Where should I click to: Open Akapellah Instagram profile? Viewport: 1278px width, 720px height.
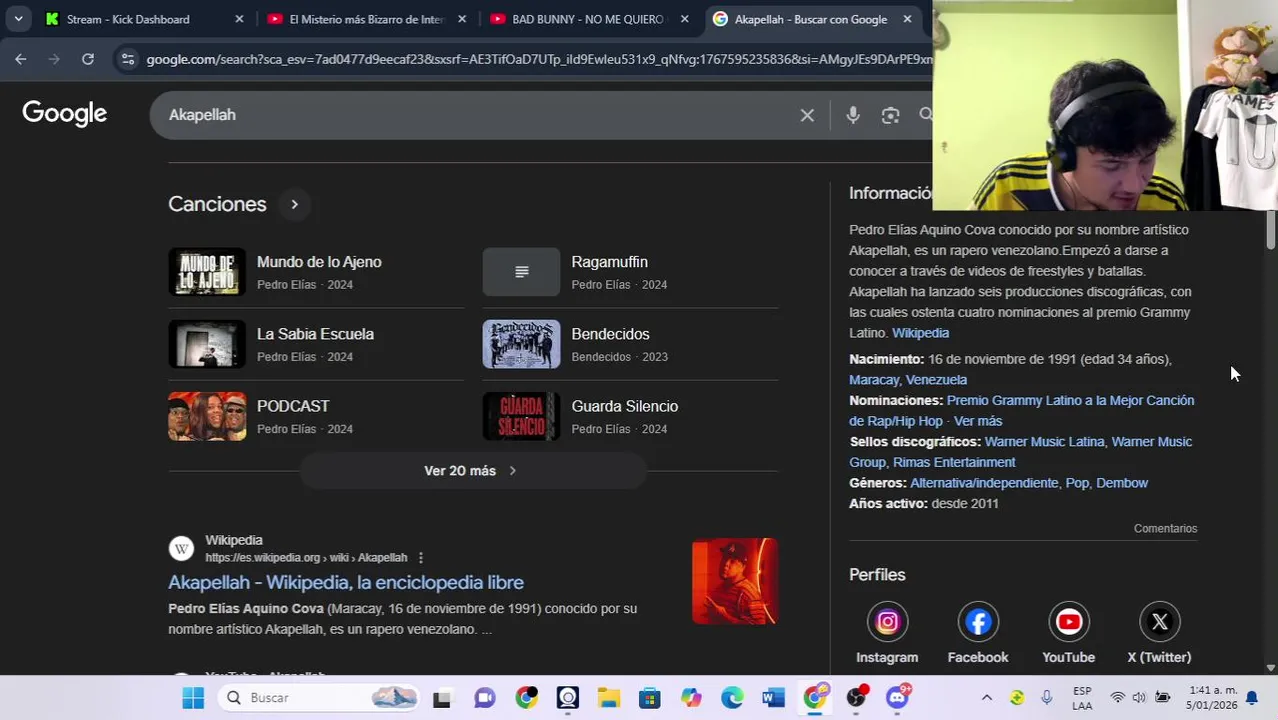[x=887, y=633]
